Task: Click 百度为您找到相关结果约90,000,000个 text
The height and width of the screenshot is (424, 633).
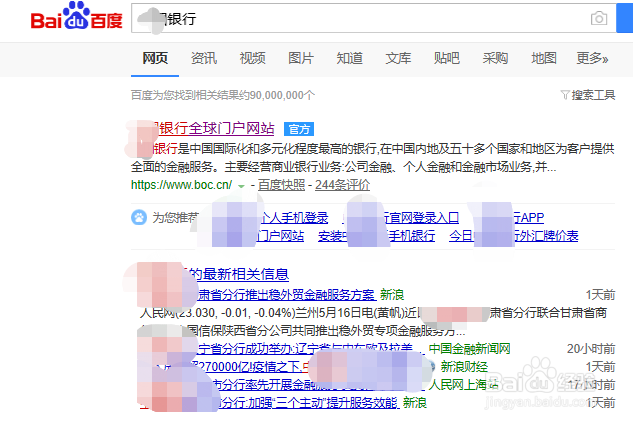Action: pyautogui.click(x=223, y=95)
